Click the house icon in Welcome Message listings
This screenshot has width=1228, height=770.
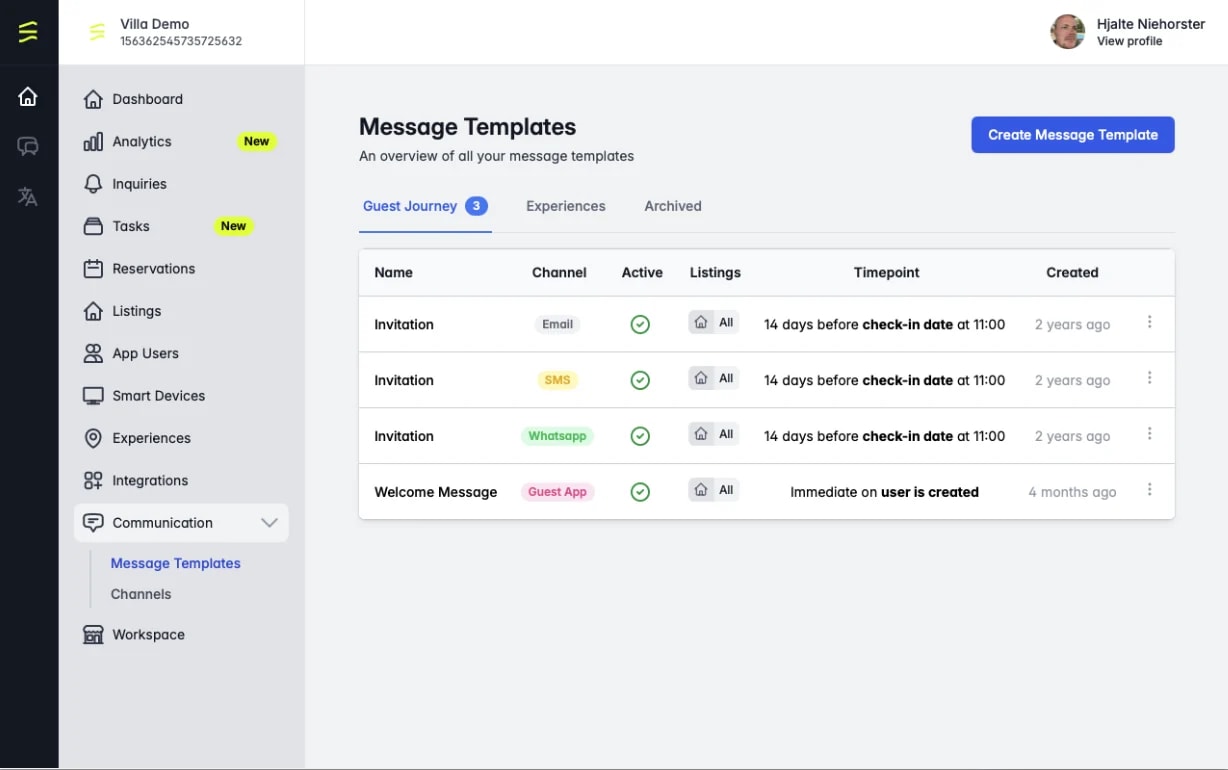tap(701, 490)
